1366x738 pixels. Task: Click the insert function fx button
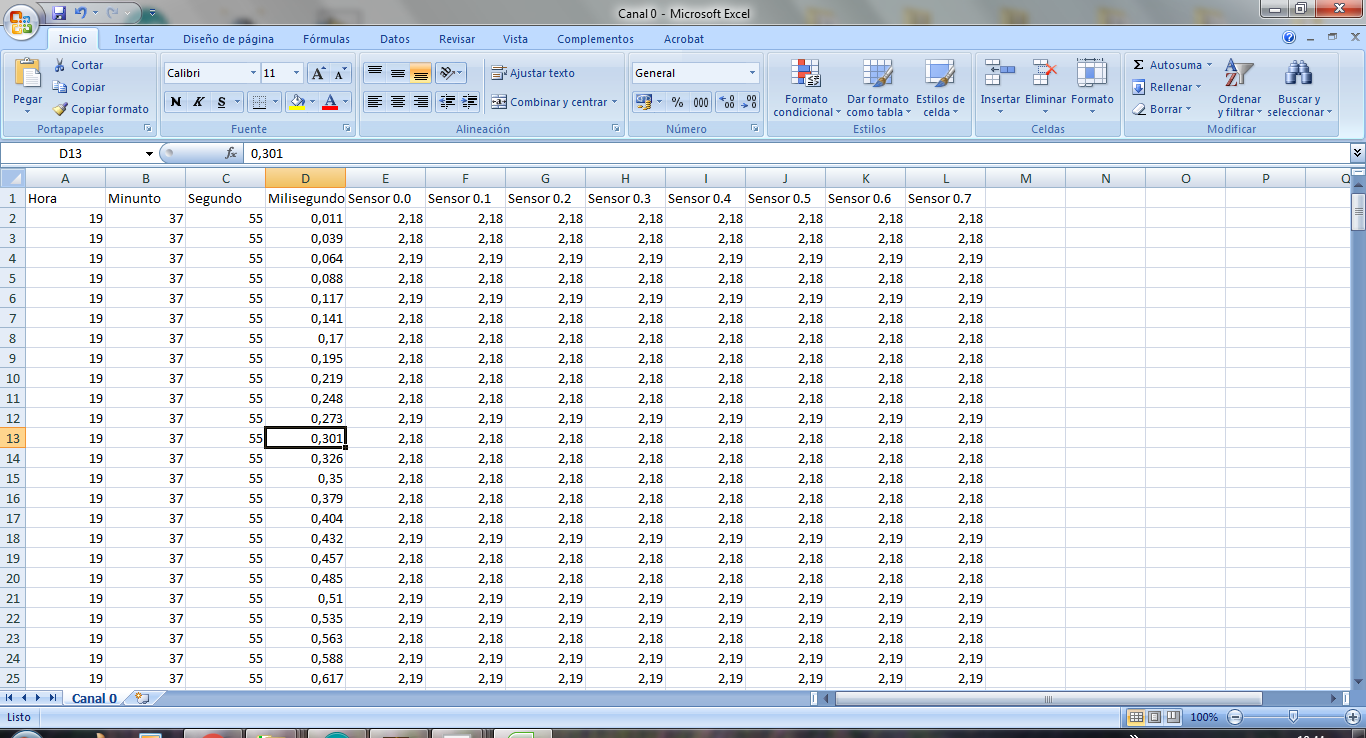click(x=231, y=153)
